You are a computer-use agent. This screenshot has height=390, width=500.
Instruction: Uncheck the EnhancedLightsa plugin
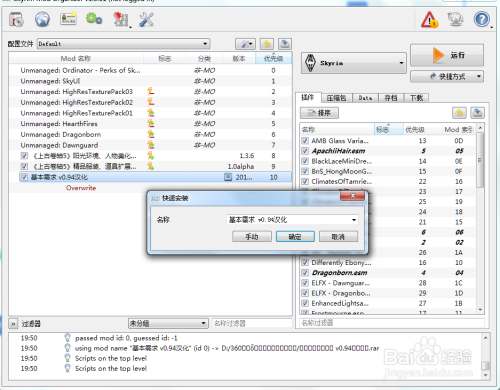click(x=305, y=303)
